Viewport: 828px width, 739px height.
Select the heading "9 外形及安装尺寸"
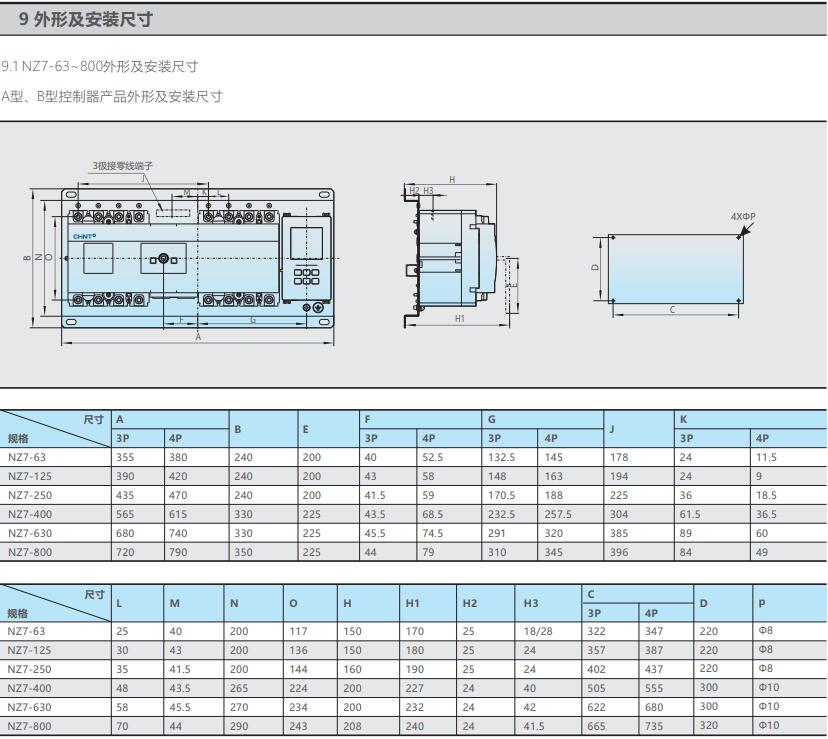86,20
